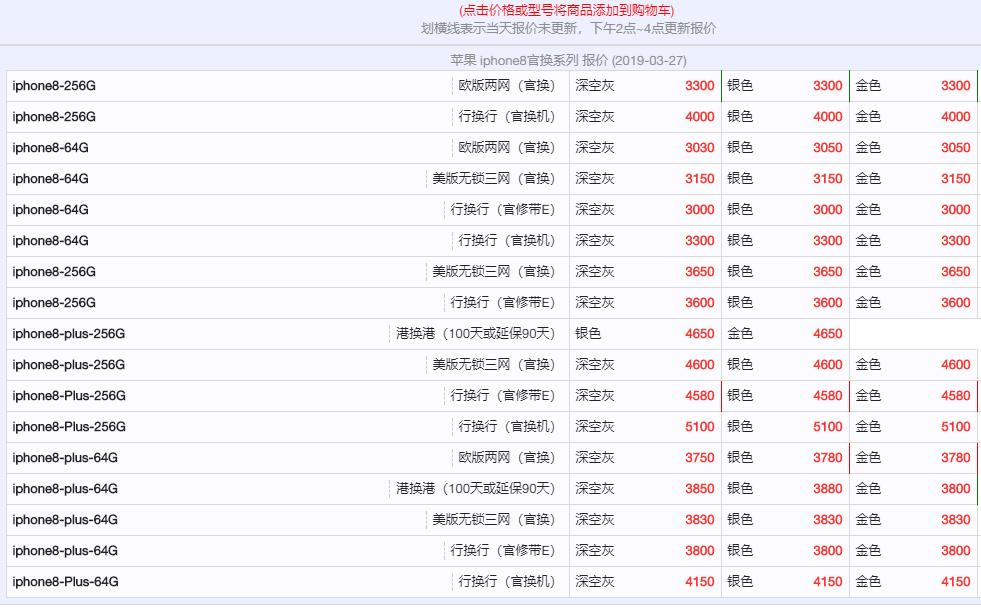Select gold 4150 price for iphone8-Plus-64G
Screen dimensions: 981x608
[x=955, y=582]
